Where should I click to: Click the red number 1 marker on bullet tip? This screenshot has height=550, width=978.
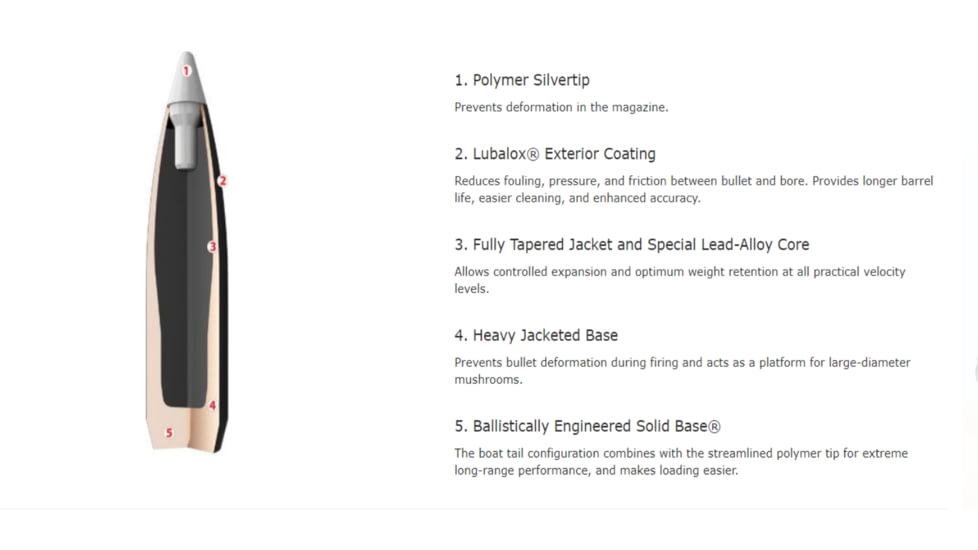pyautogui.click(x=186, y=71)
